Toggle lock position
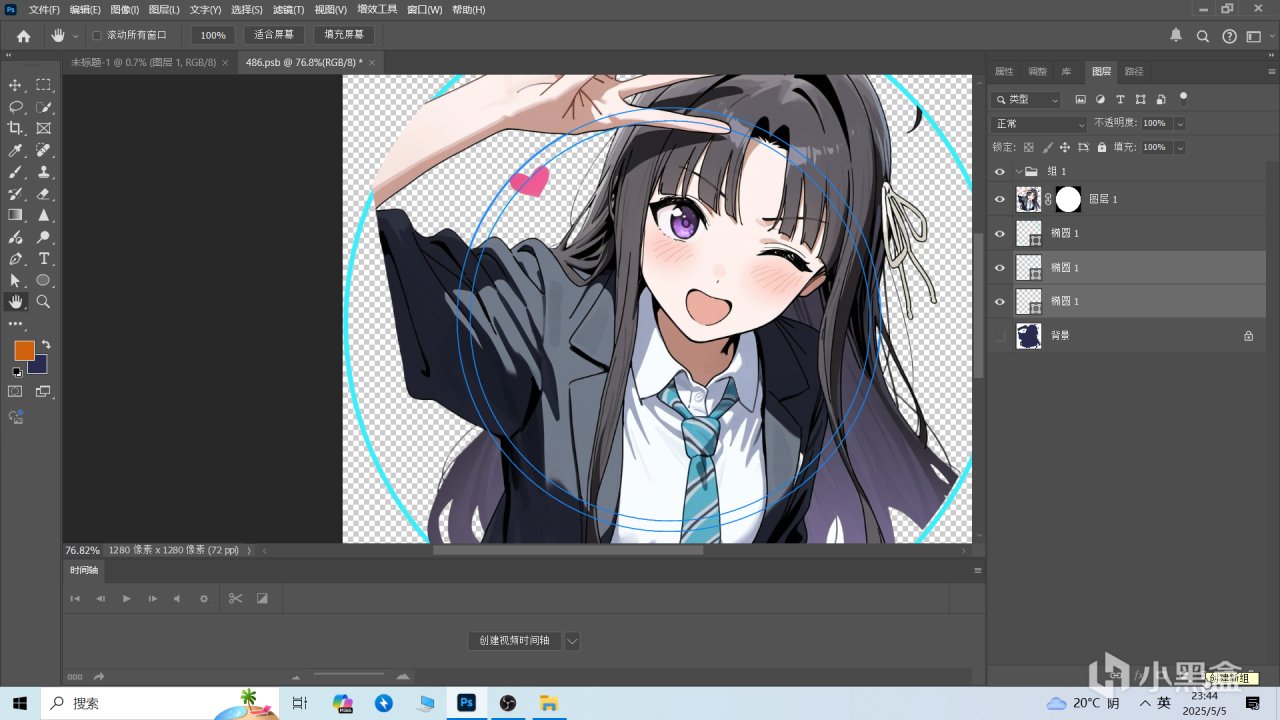 click(x=1065, y=147)
